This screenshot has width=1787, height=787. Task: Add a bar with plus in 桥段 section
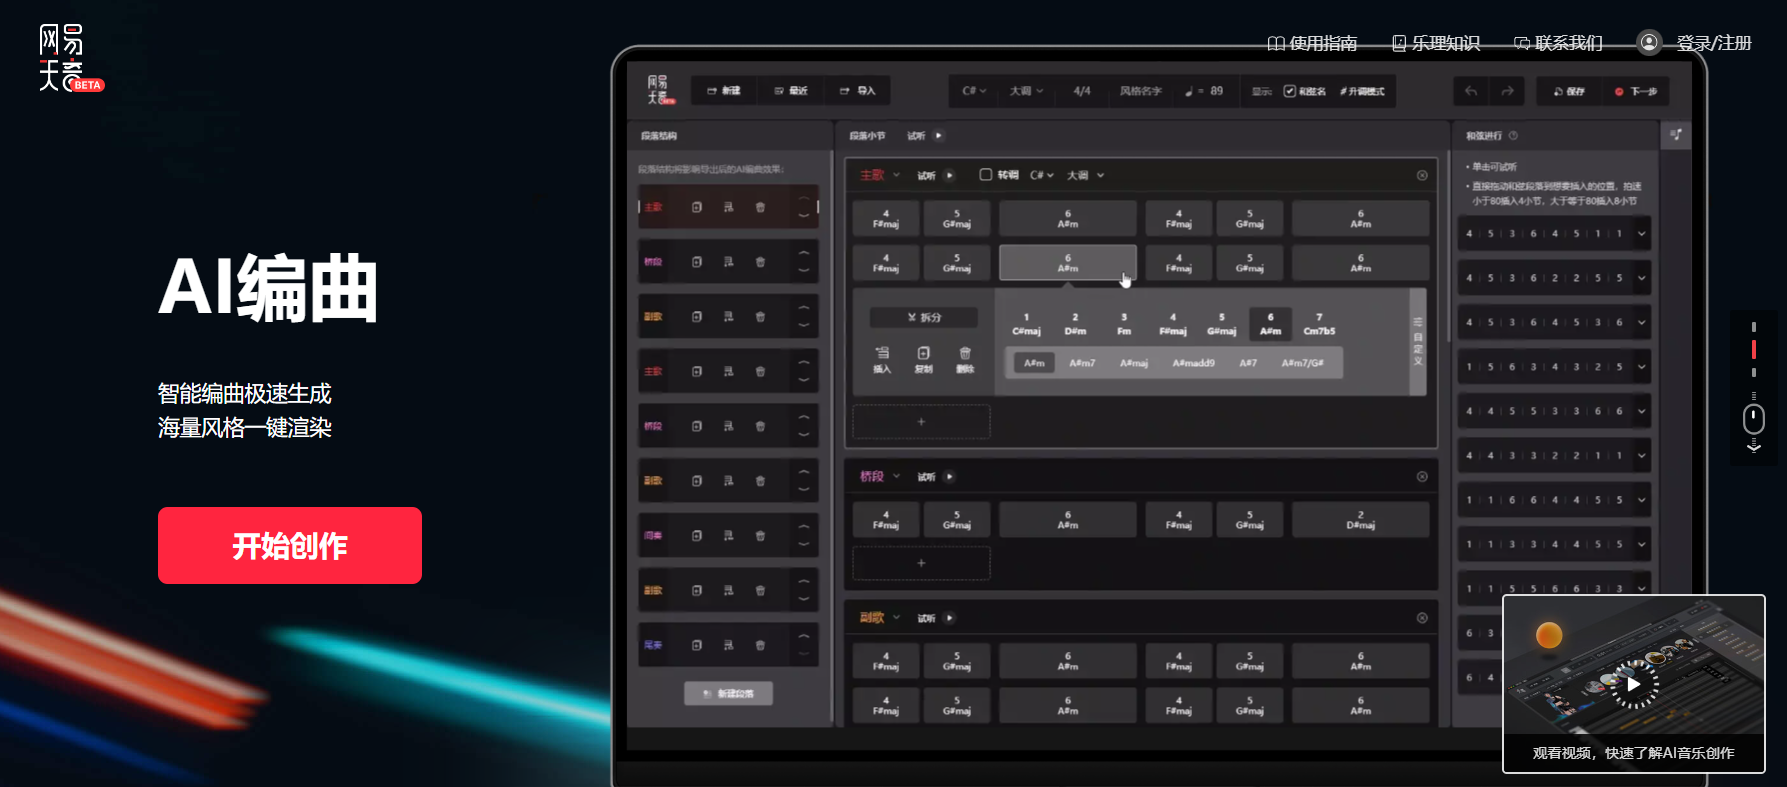tap(921, 563)
